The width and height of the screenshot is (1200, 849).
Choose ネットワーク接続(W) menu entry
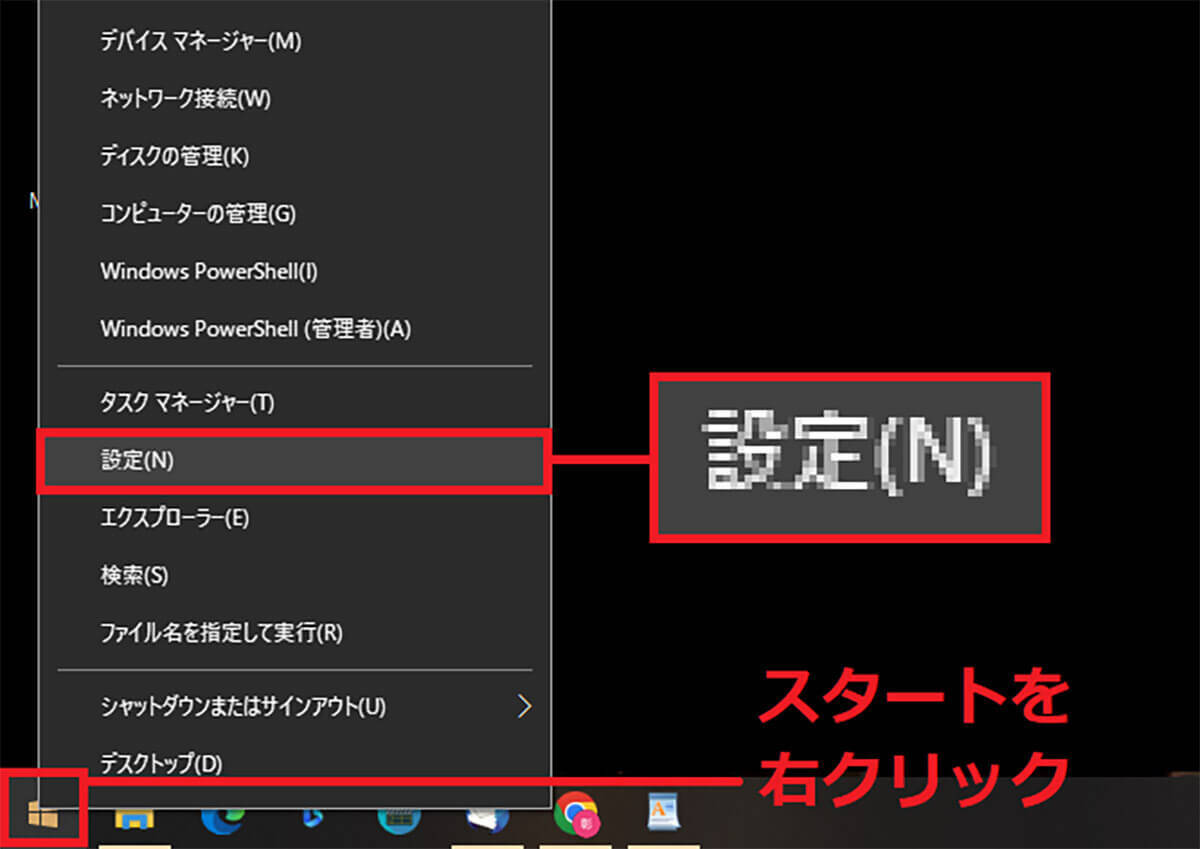coord(186,99)
